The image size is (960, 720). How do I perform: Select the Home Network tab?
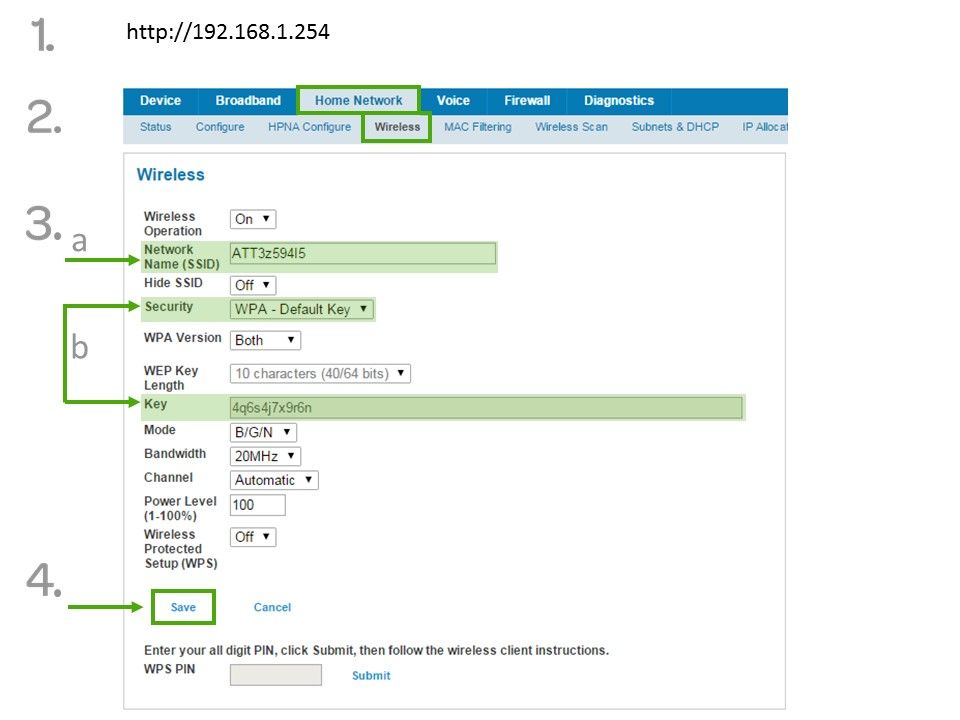click(358, 101)
